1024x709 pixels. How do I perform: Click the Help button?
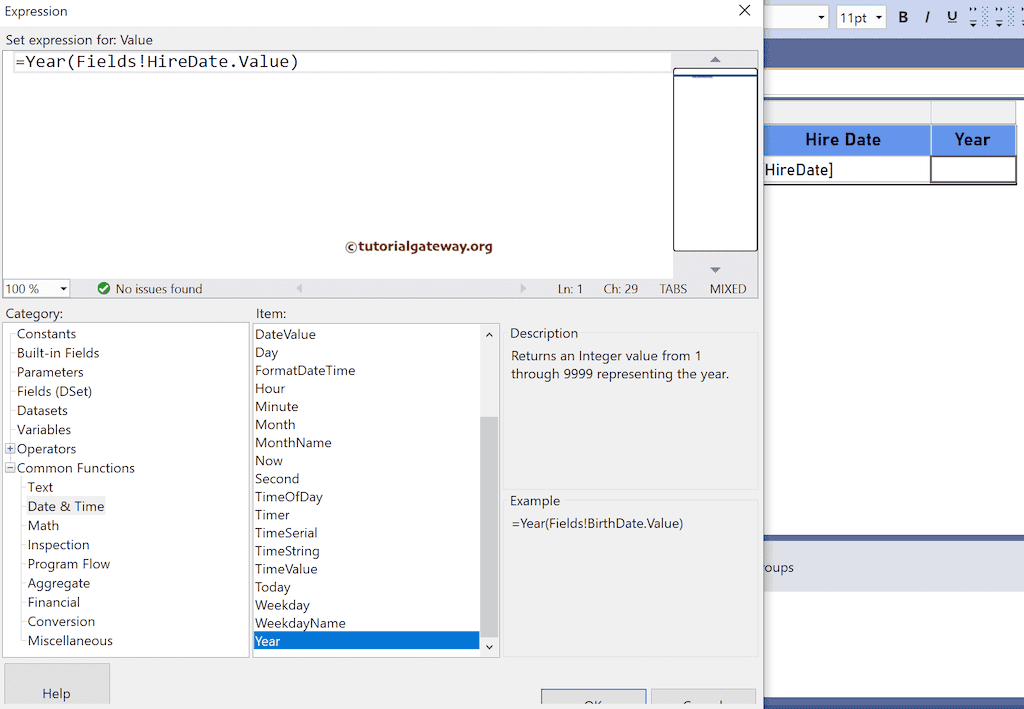coord(56,692)
